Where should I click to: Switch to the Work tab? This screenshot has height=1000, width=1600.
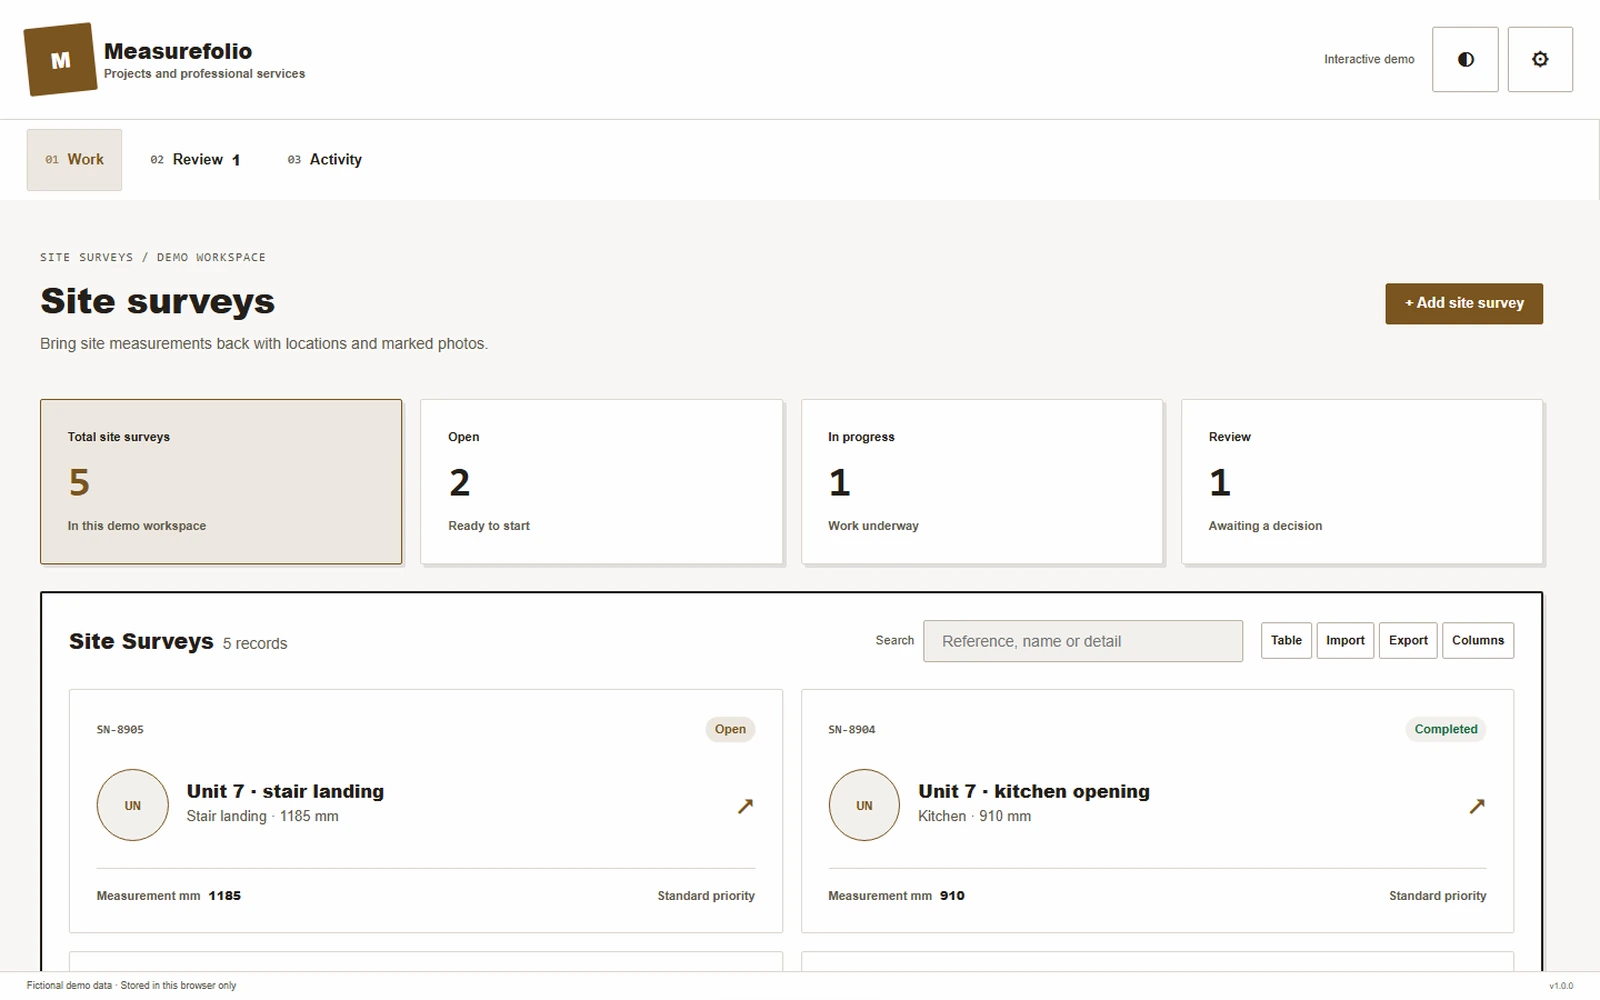(x=74, y=160)
